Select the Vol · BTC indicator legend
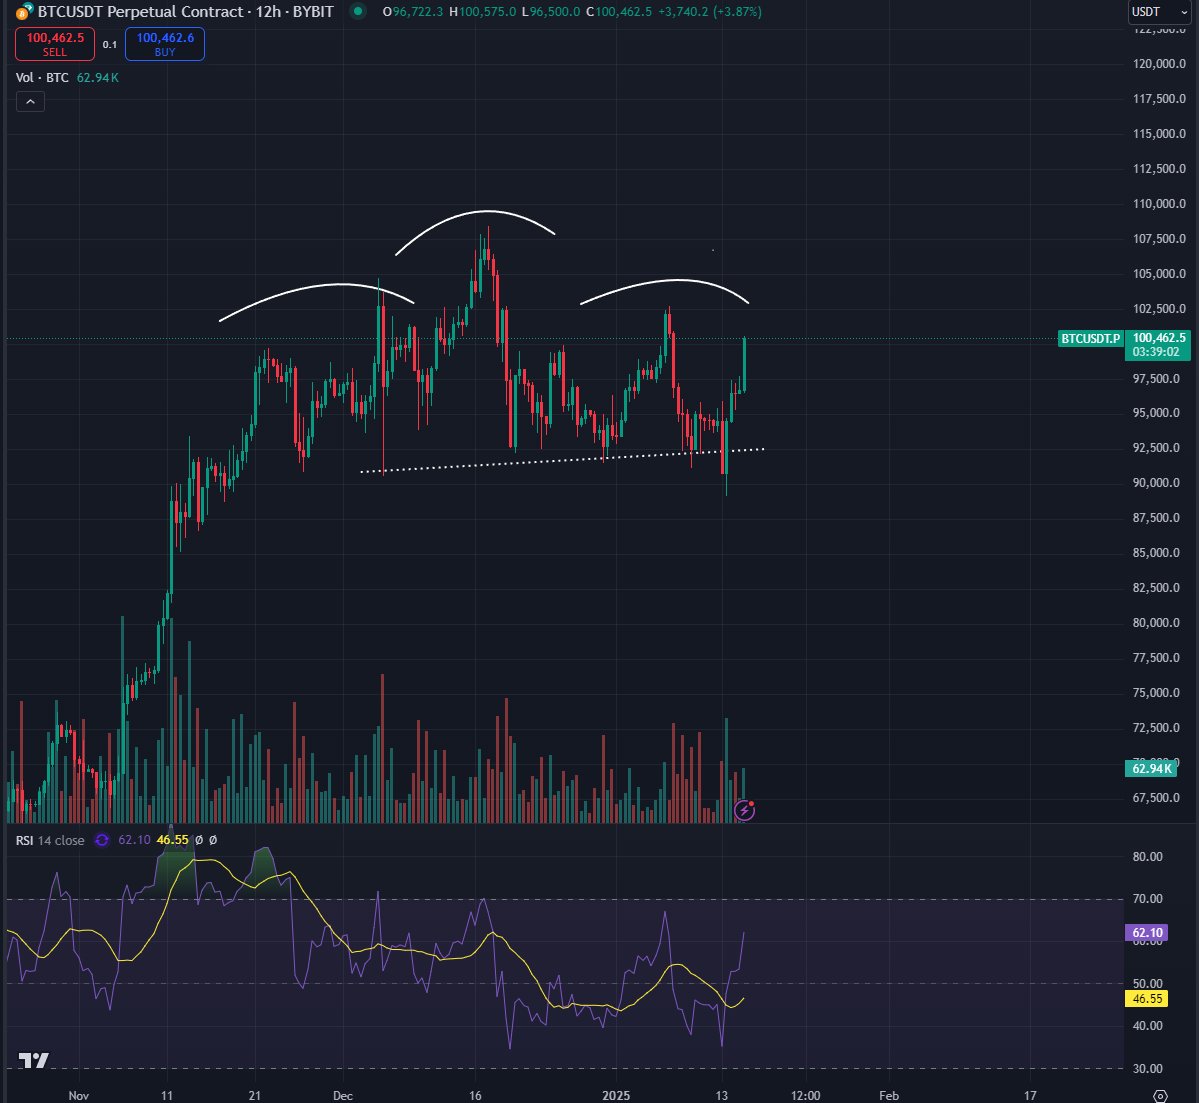The width and height of the screenshot is (1199, 1103). 42,77
